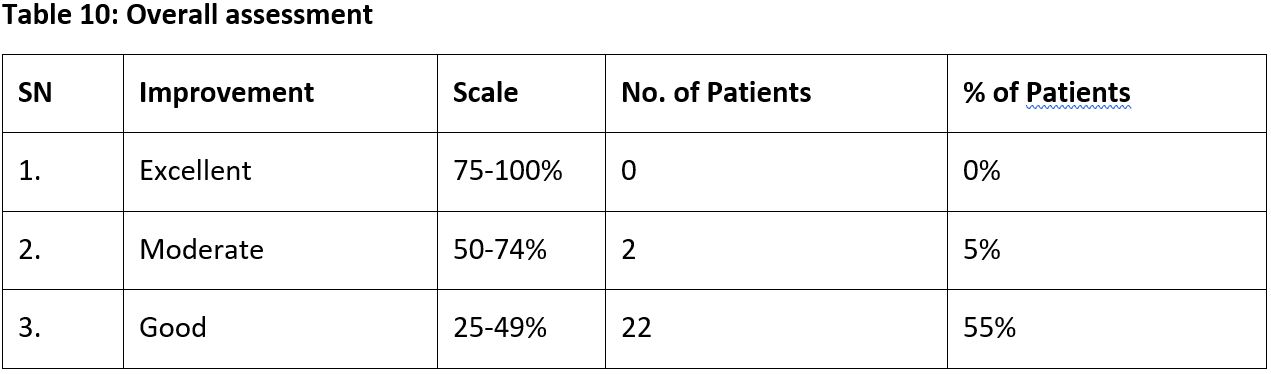Select the No. of Patients header

776,93
